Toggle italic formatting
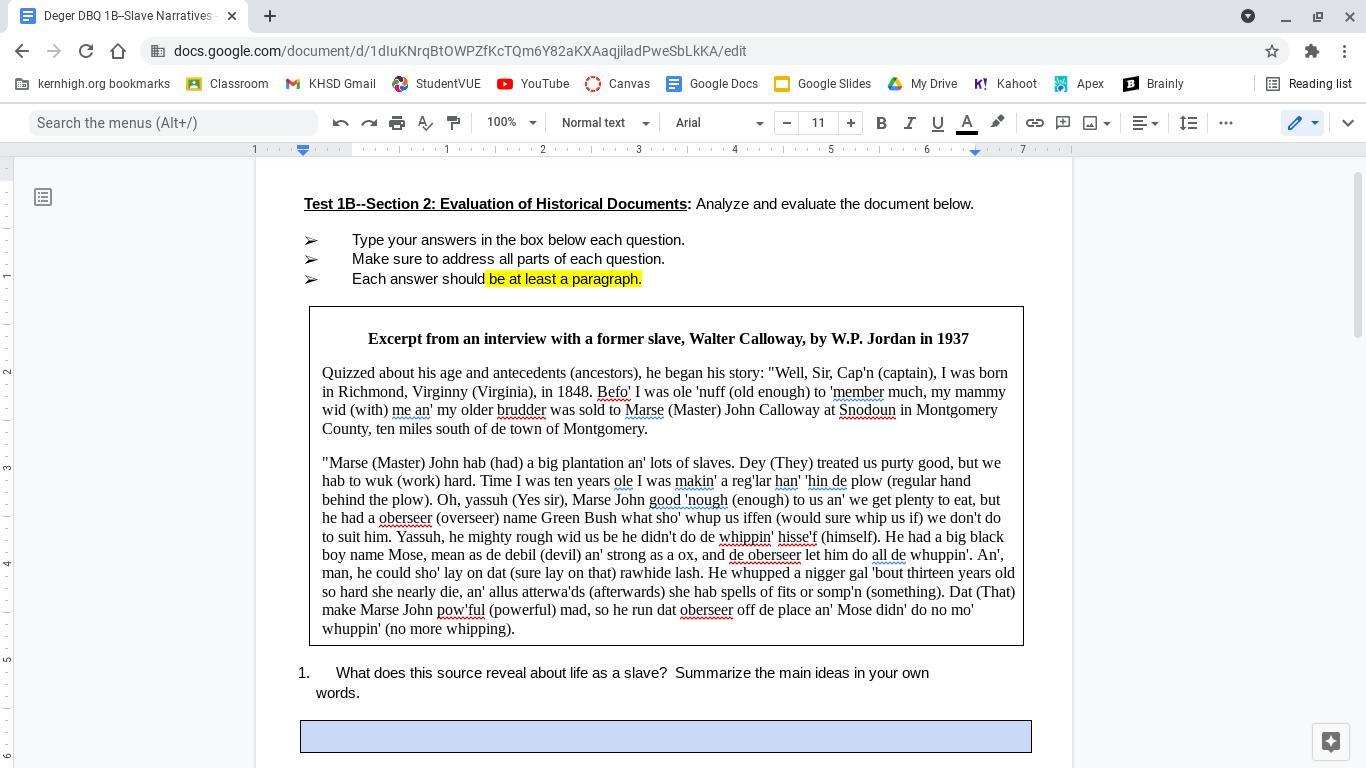Viewport: 1366px width, 768px height. point(909,123)
